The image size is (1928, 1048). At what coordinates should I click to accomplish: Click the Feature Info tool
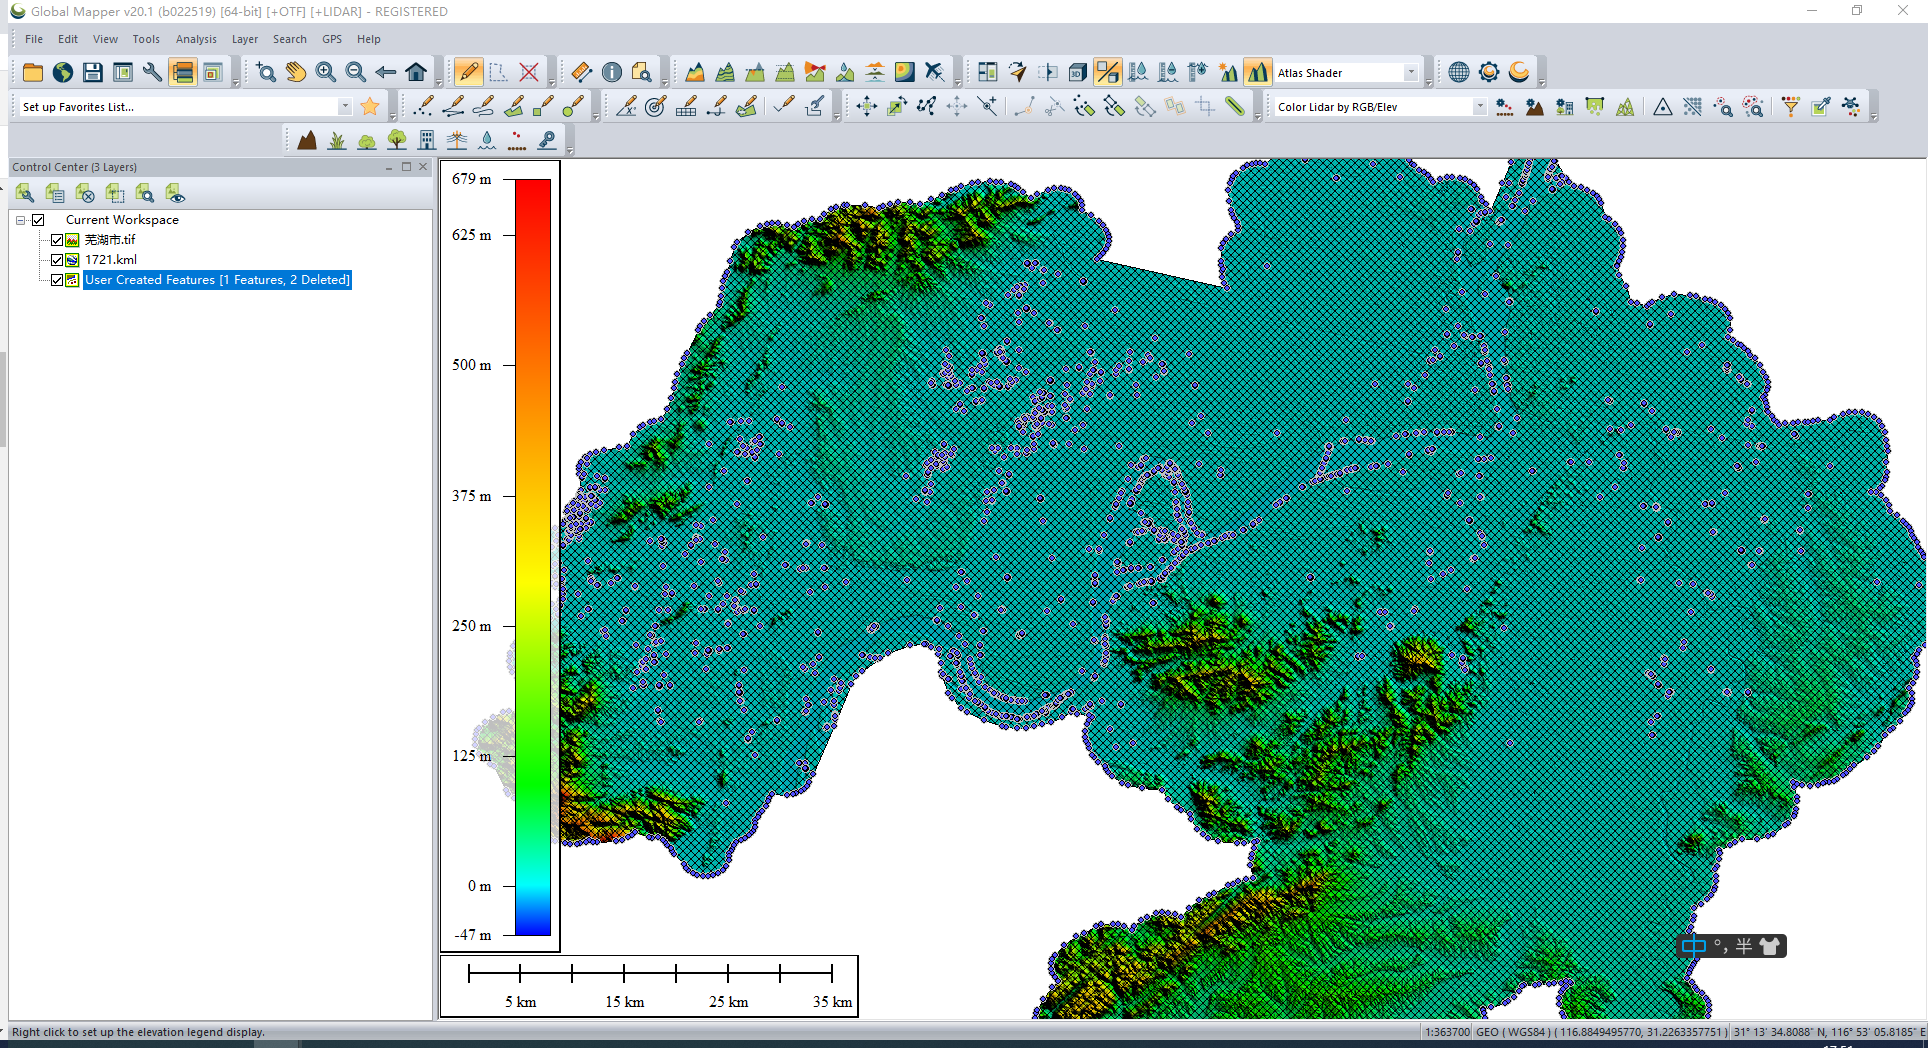(612, 72)
